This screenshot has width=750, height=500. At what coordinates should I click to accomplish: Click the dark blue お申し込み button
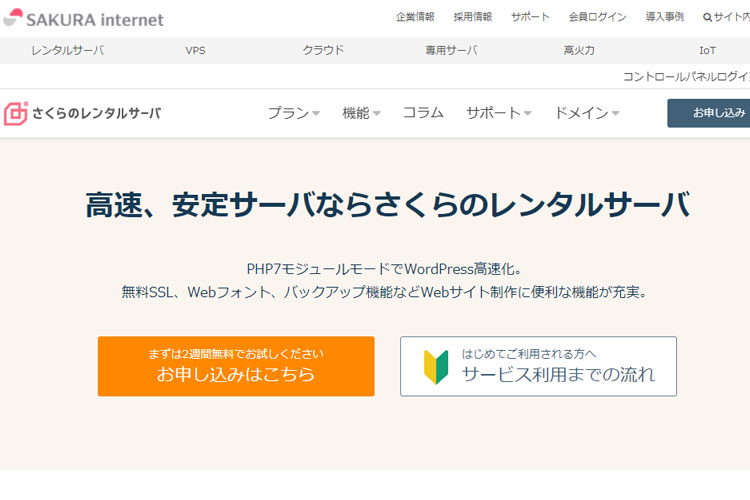pos(708,113)
